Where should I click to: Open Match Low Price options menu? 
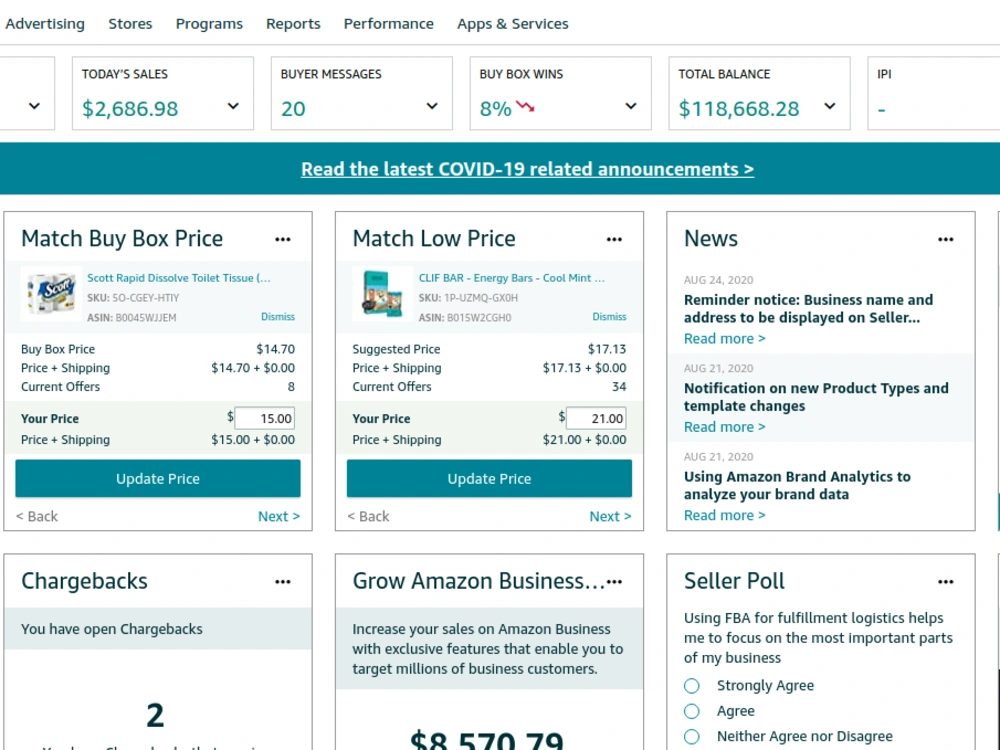click(x=614, y=240)
